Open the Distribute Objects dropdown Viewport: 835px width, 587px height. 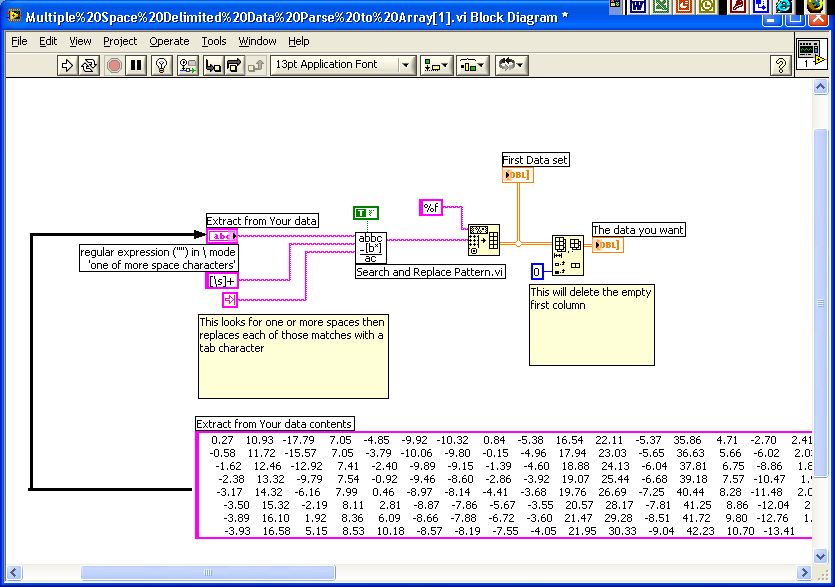point(472,65)
